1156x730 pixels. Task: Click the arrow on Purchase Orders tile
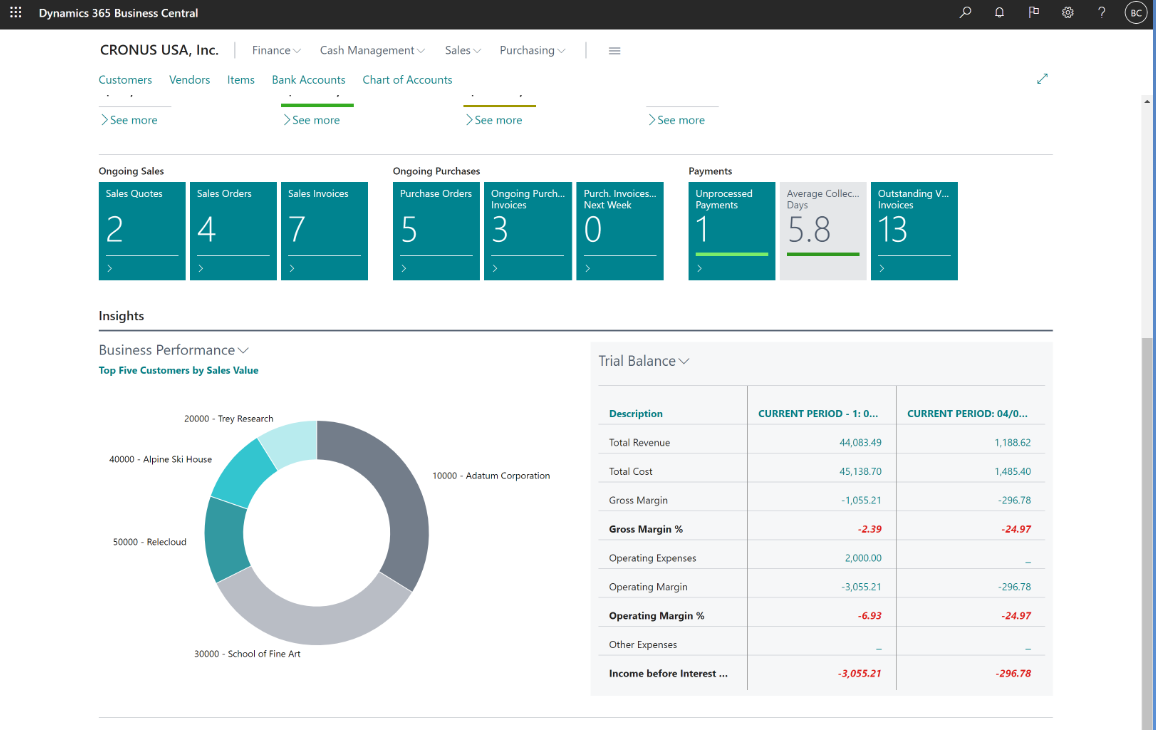tap(404, 268)
